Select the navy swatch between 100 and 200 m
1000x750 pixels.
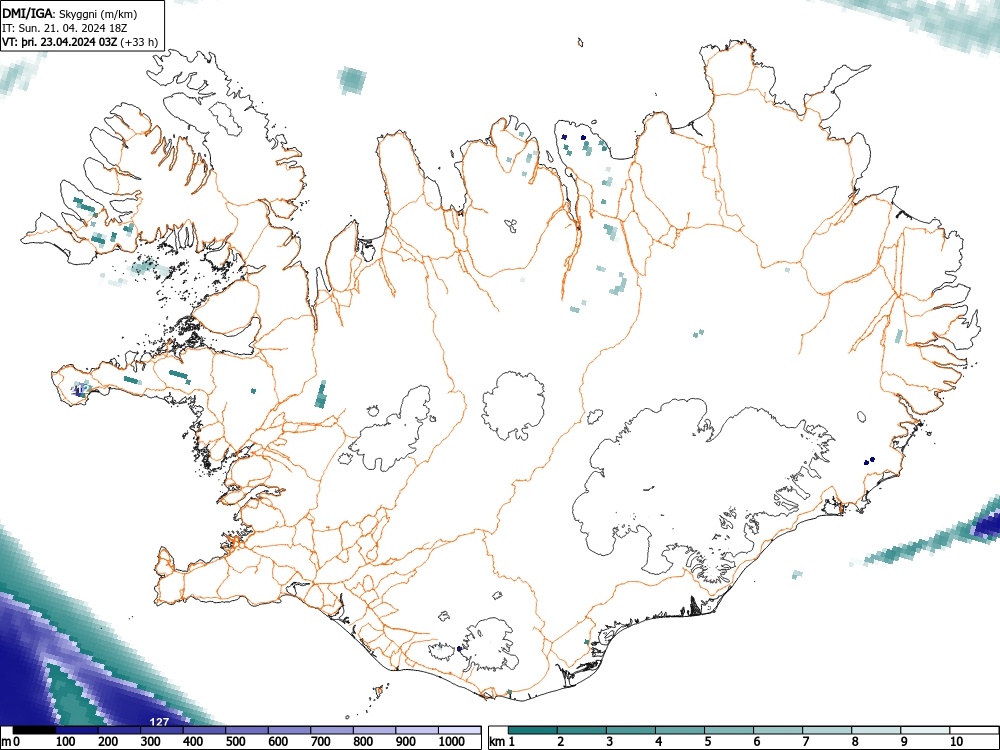77,730
